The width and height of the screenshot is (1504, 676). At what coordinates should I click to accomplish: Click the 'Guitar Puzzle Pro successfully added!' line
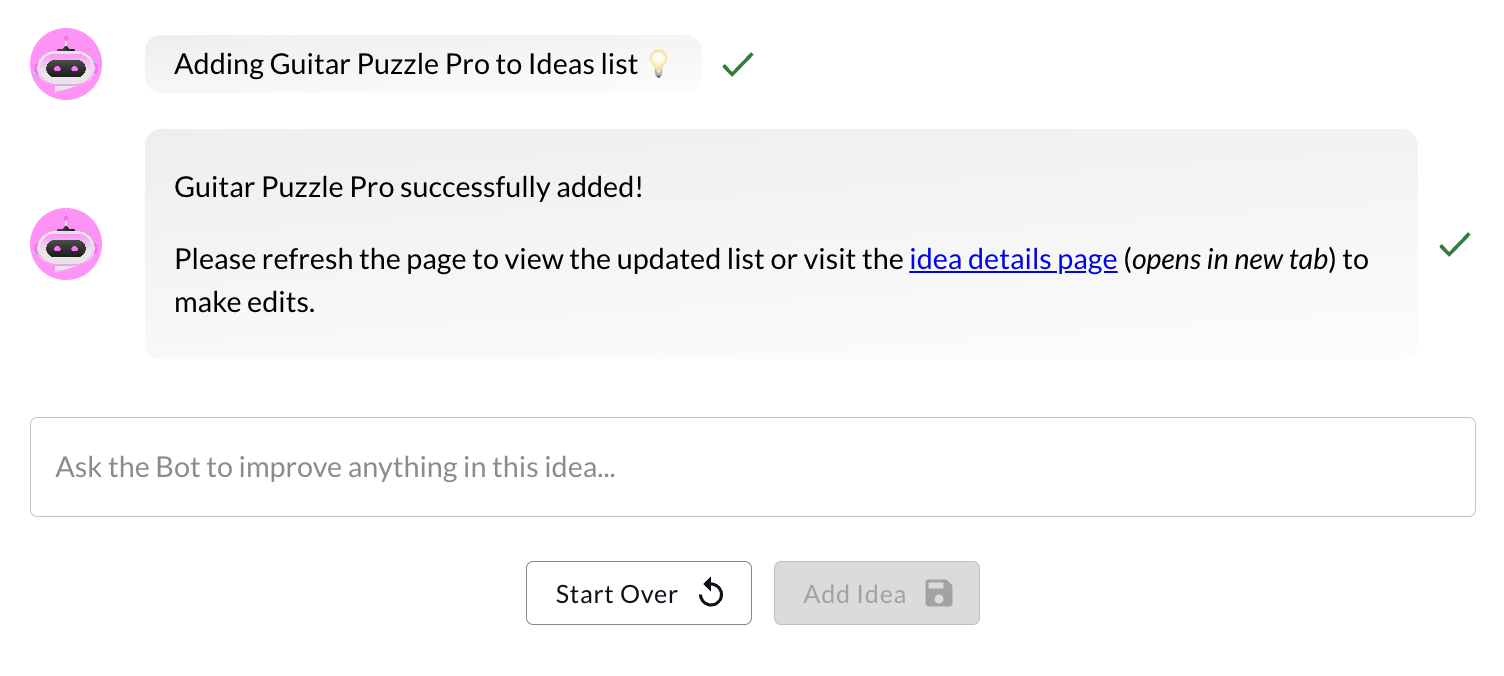click(x=409, y=187)
